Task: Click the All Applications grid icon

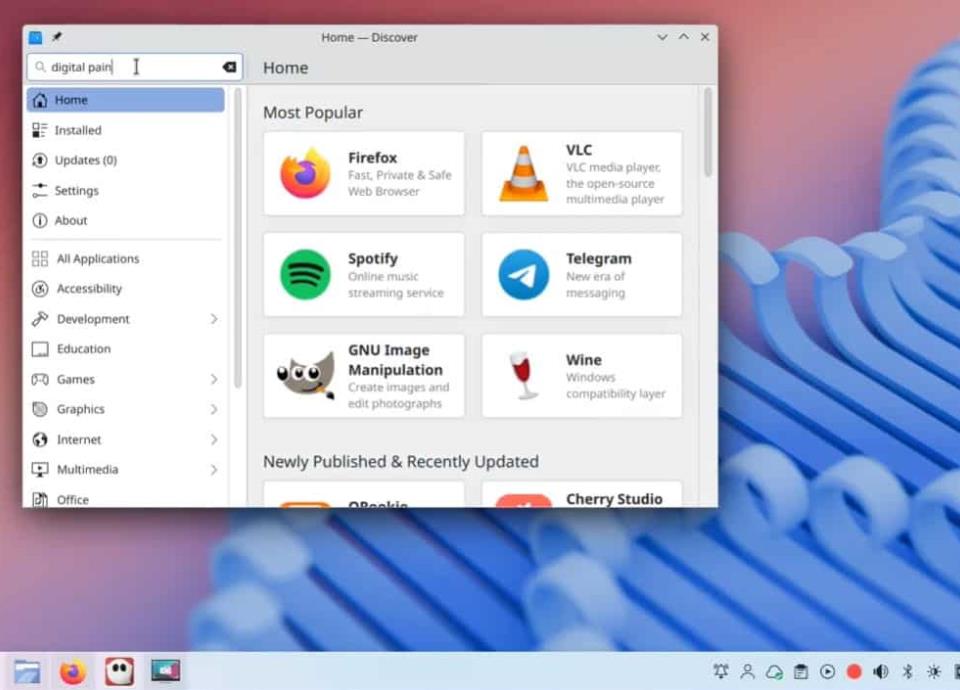Action: [x=40, y=258]
